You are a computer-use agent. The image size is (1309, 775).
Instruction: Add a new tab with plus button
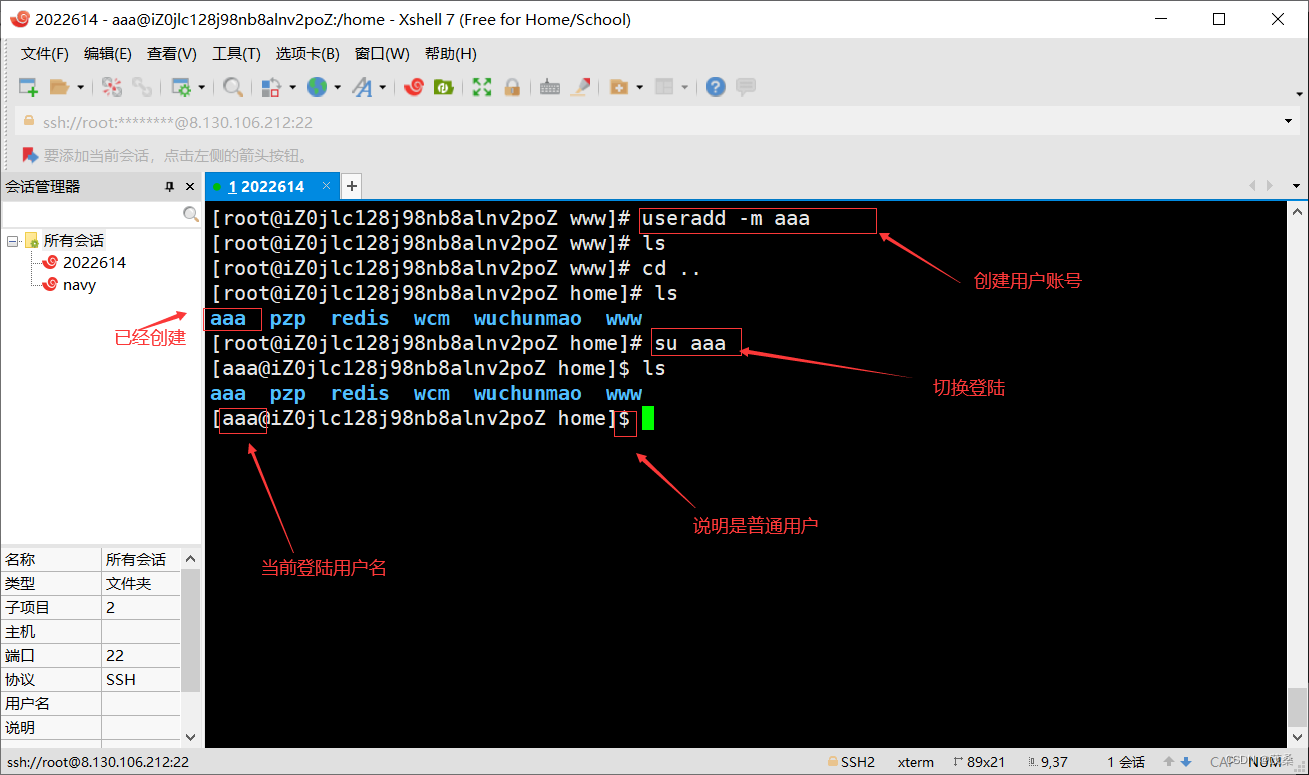(351, 186)
